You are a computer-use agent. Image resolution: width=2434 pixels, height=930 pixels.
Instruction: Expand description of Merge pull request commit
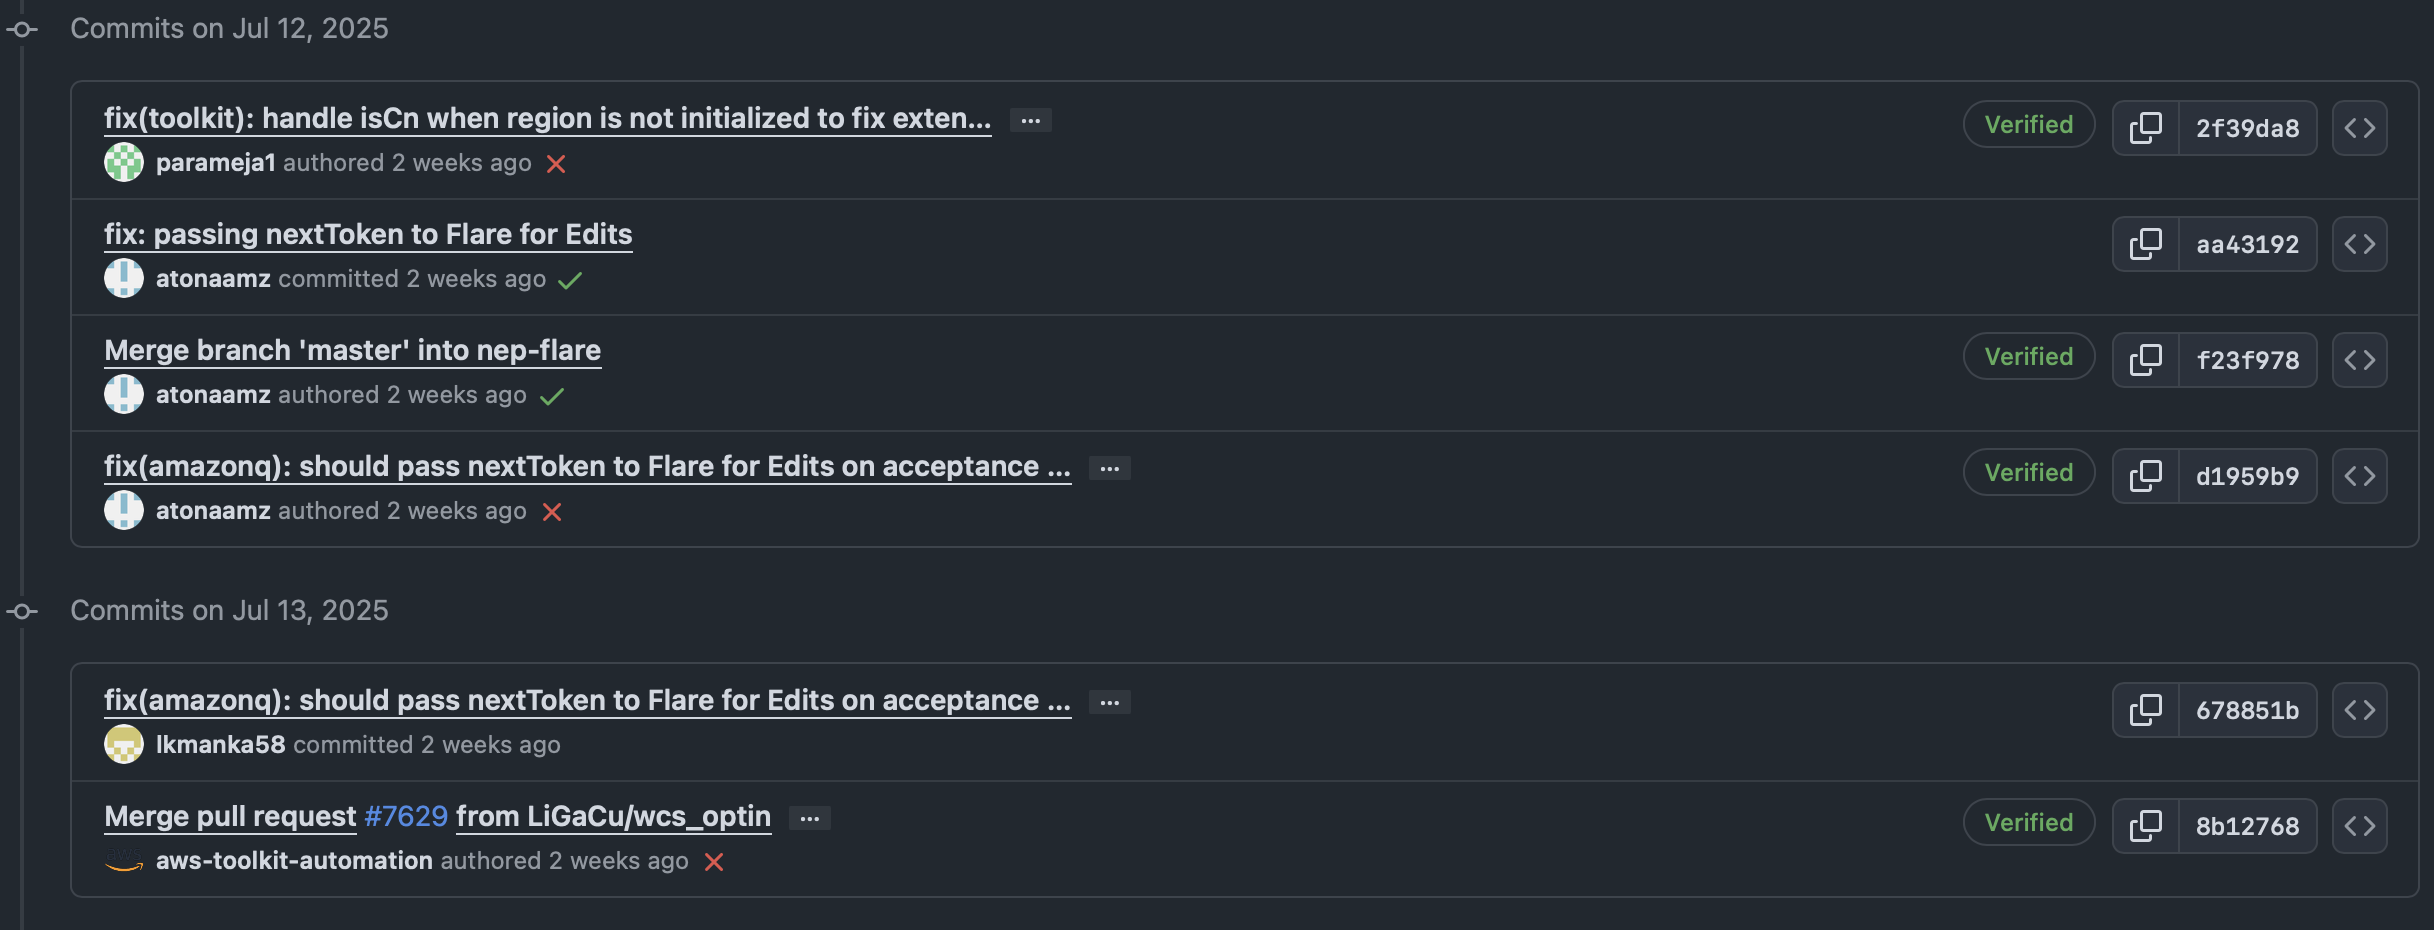click(809, 818)
